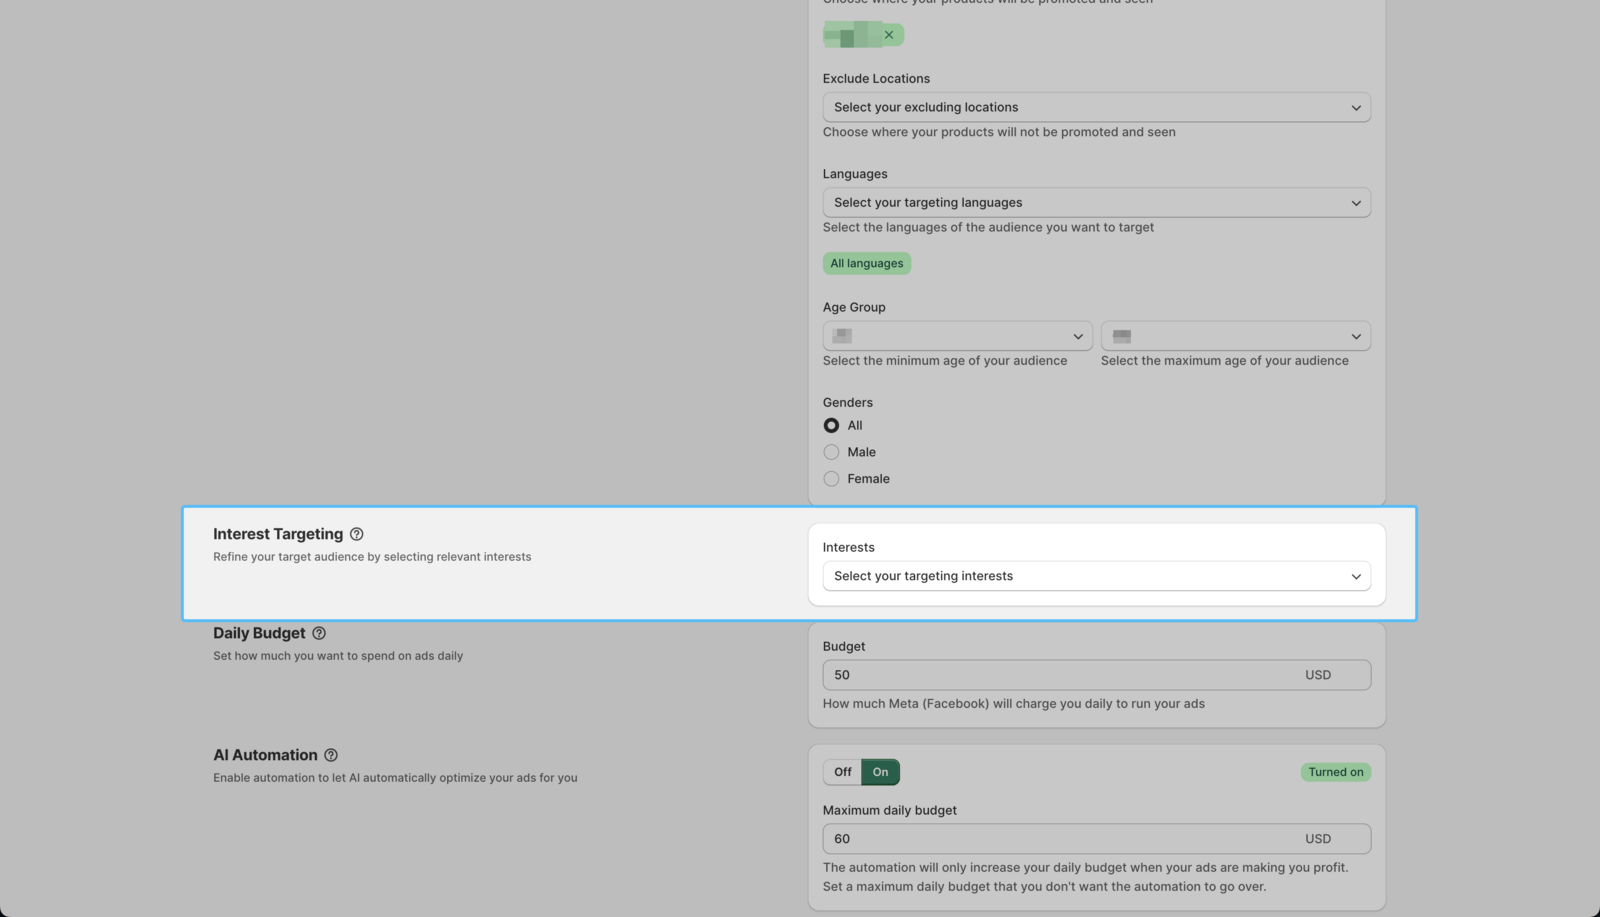
Task: Click the AI Automation help icon
Action: click(331, 755)
